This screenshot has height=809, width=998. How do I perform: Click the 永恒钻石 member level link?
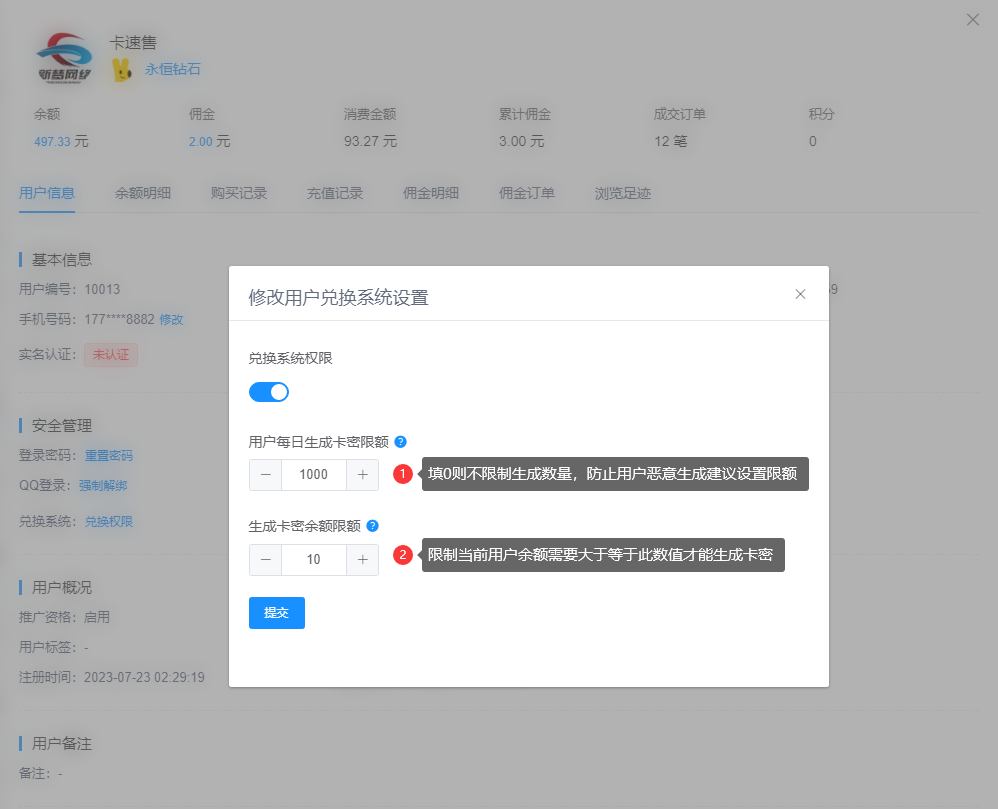click(x=172, y=69)
